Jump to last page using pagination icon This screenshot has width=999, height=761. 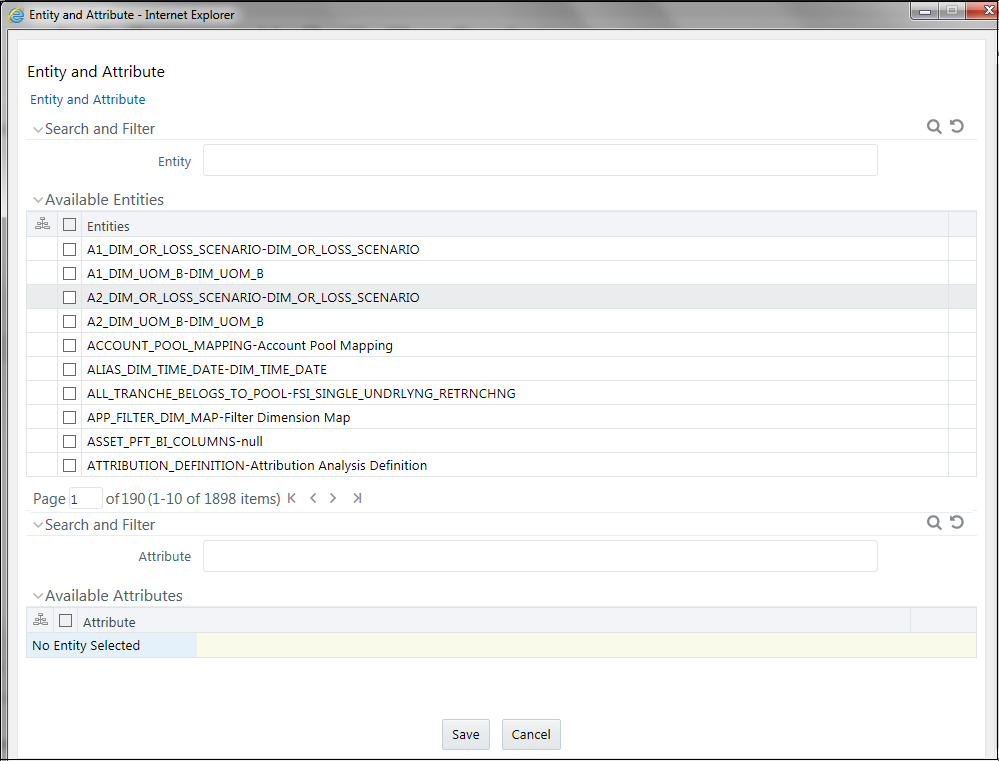tap(357, 497)
